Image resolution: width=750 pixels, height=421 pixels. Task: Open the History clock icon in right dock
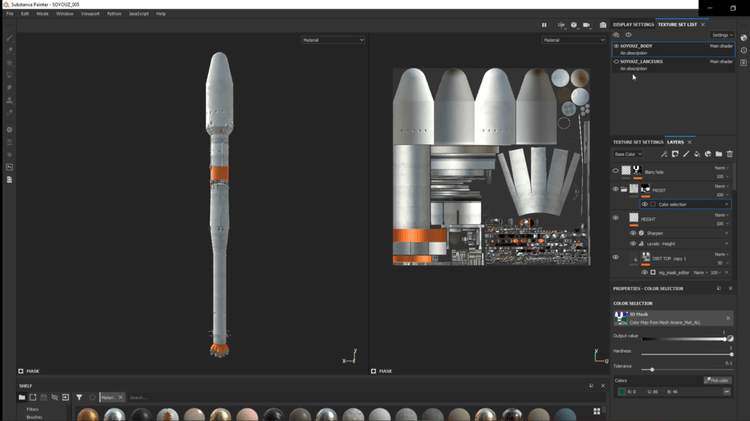coord(744,50)
